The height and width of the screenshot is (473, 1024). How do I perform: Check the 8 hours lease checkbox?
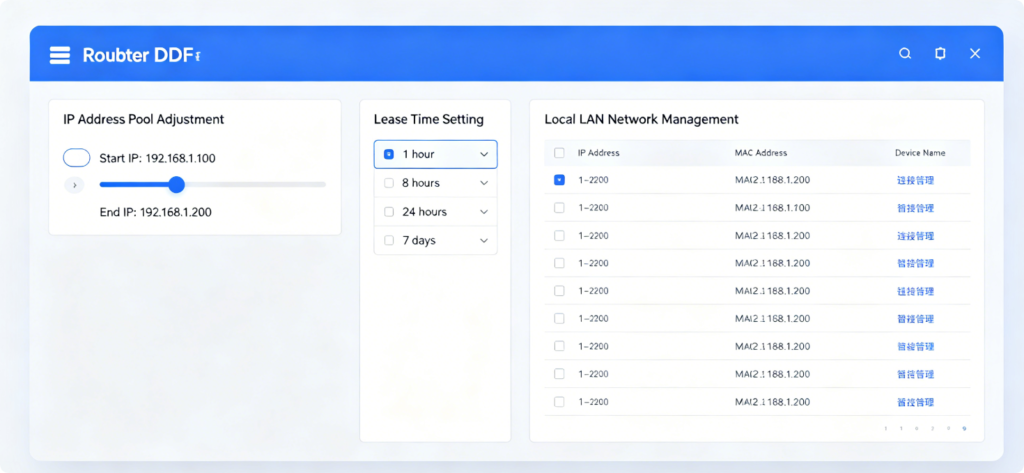click(389, 183)
